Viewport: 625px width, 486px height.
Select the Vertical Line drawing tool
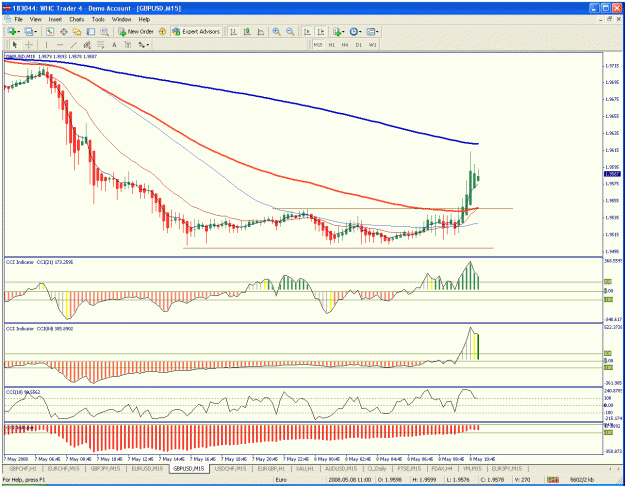click(46, 45)
